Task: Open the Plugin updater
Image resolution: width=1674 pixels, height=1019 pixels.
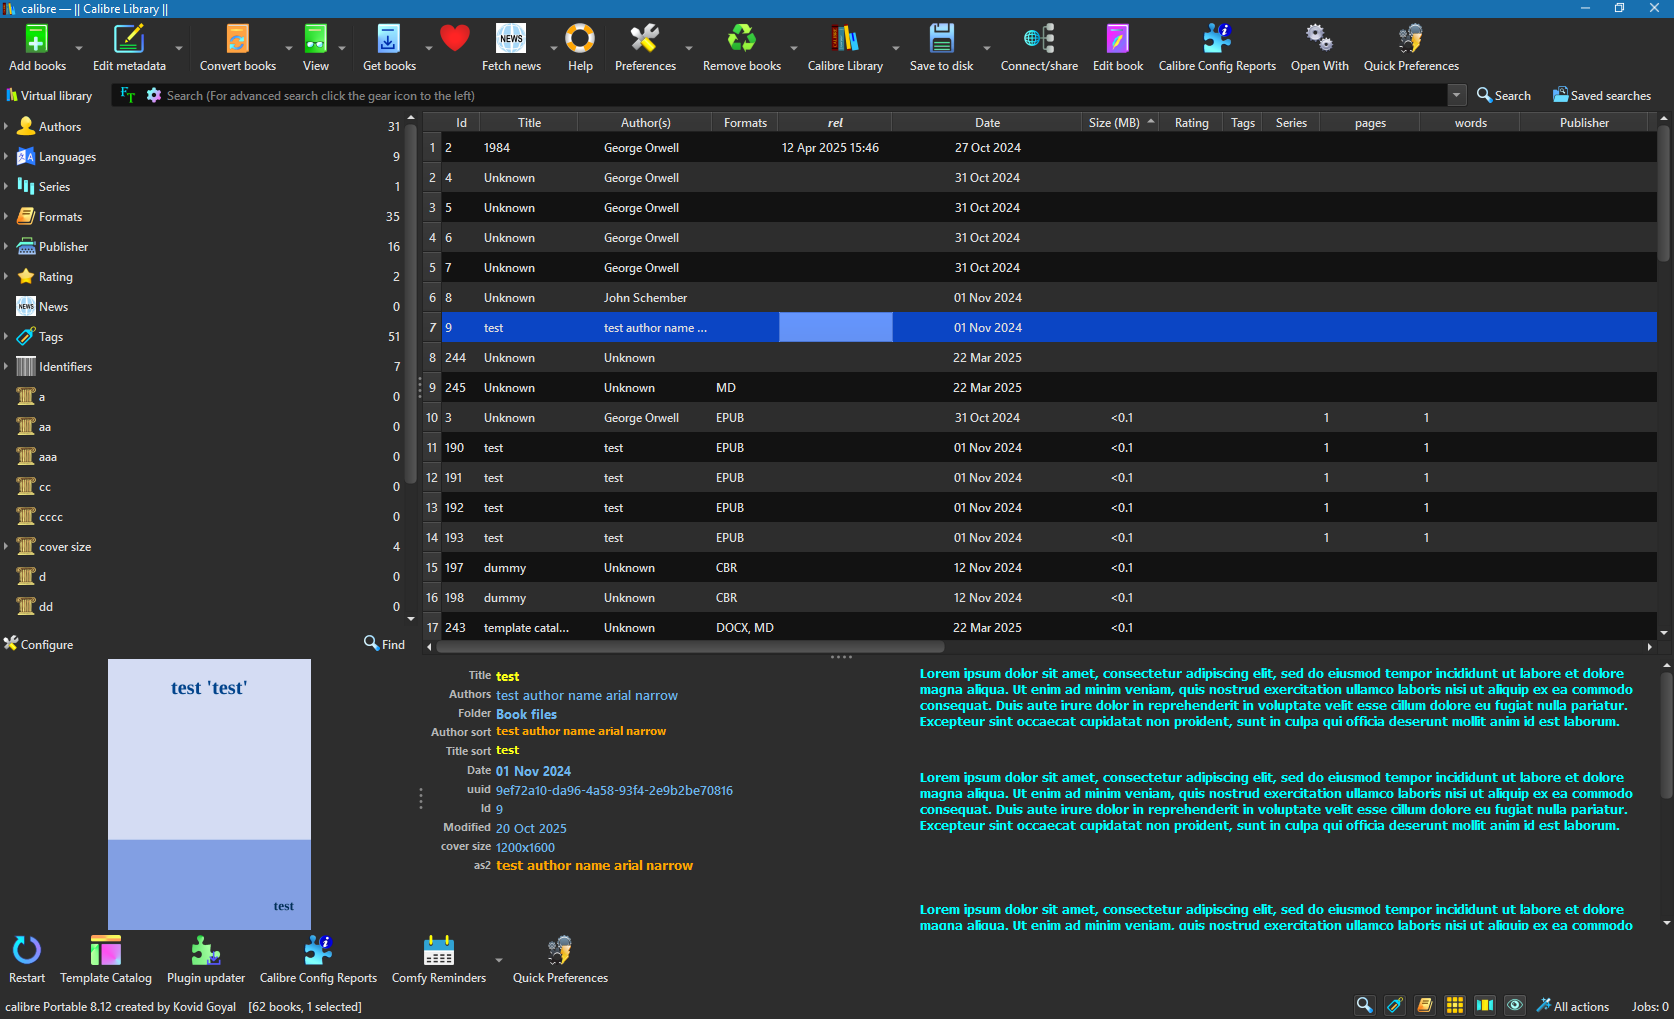Action: coord(205,950)
